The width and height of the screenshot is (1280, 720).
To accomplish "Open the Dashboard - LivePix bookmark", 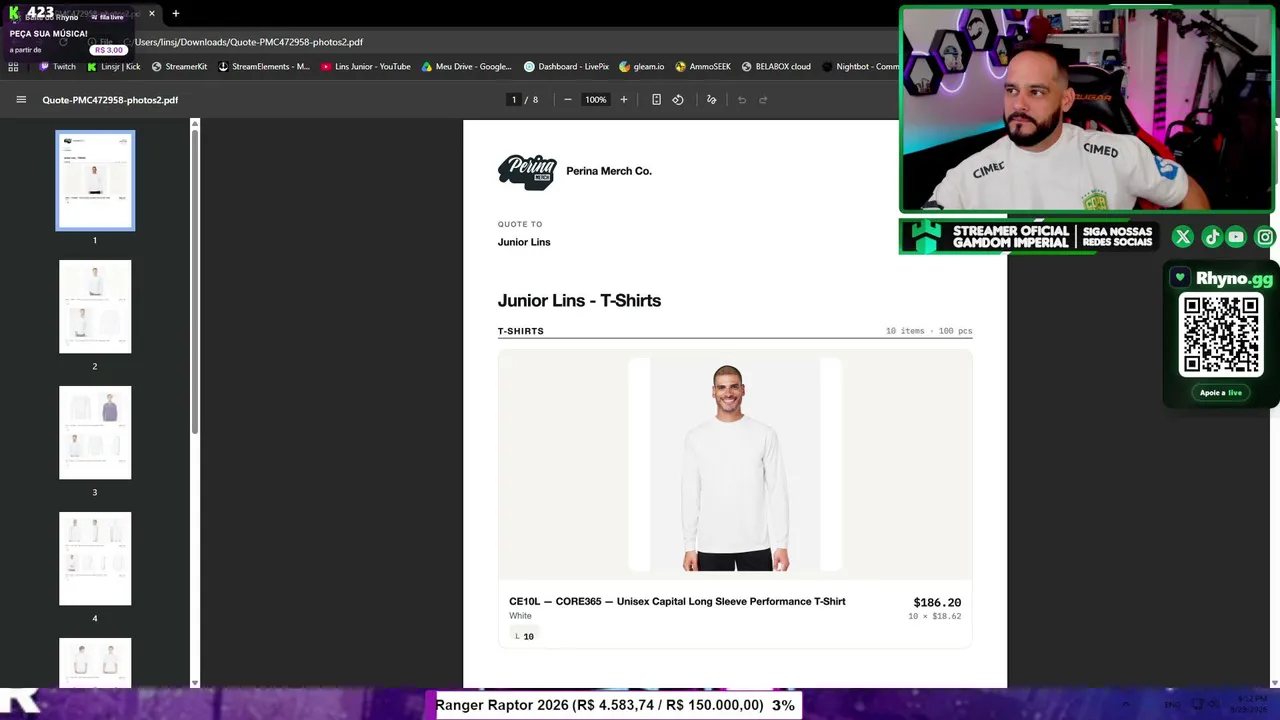I will coord(567,67).
